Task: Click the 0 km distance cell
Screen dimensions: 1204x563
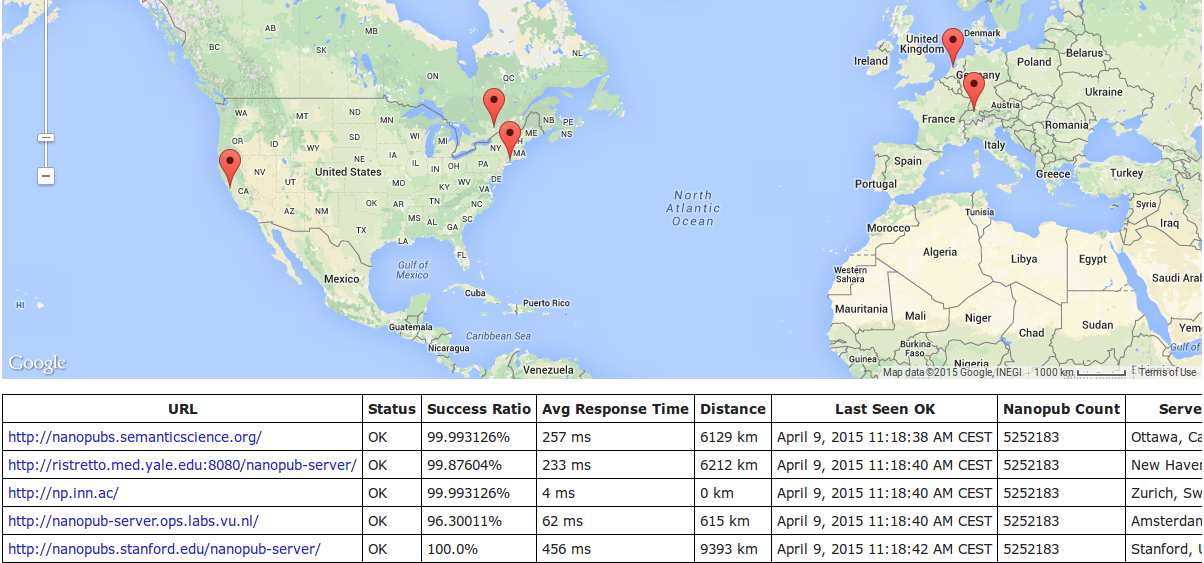Action: point(733,493)
